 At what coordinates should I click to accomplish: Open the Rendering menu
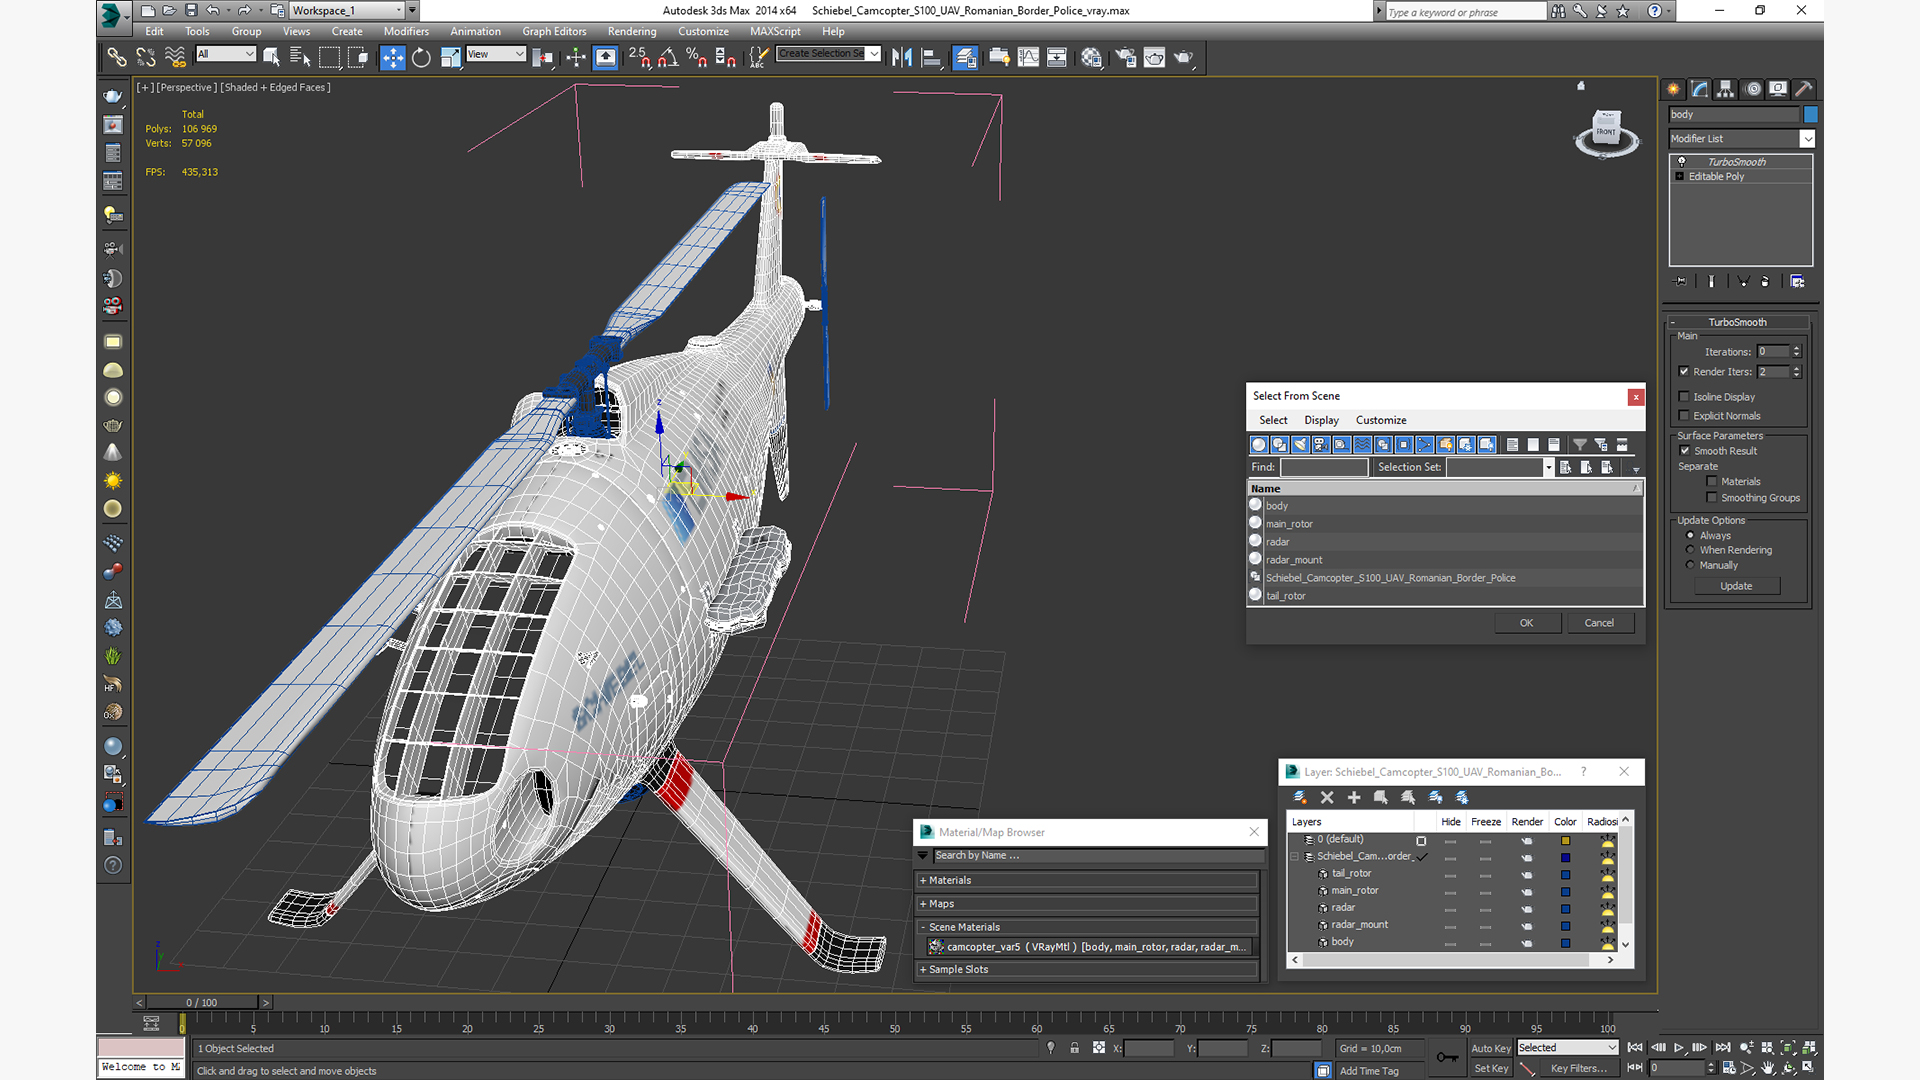tap(632, 31)
